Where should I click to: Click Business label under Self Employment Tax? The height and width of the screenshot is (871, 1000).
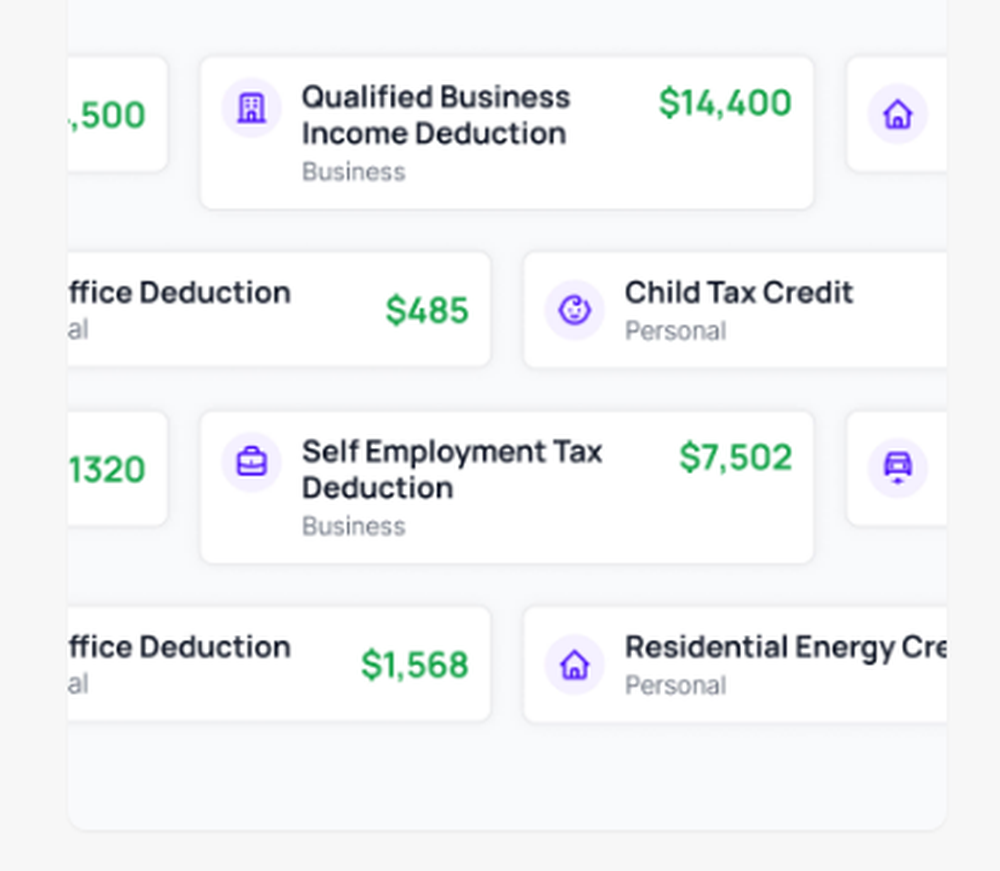click(353, 526)
